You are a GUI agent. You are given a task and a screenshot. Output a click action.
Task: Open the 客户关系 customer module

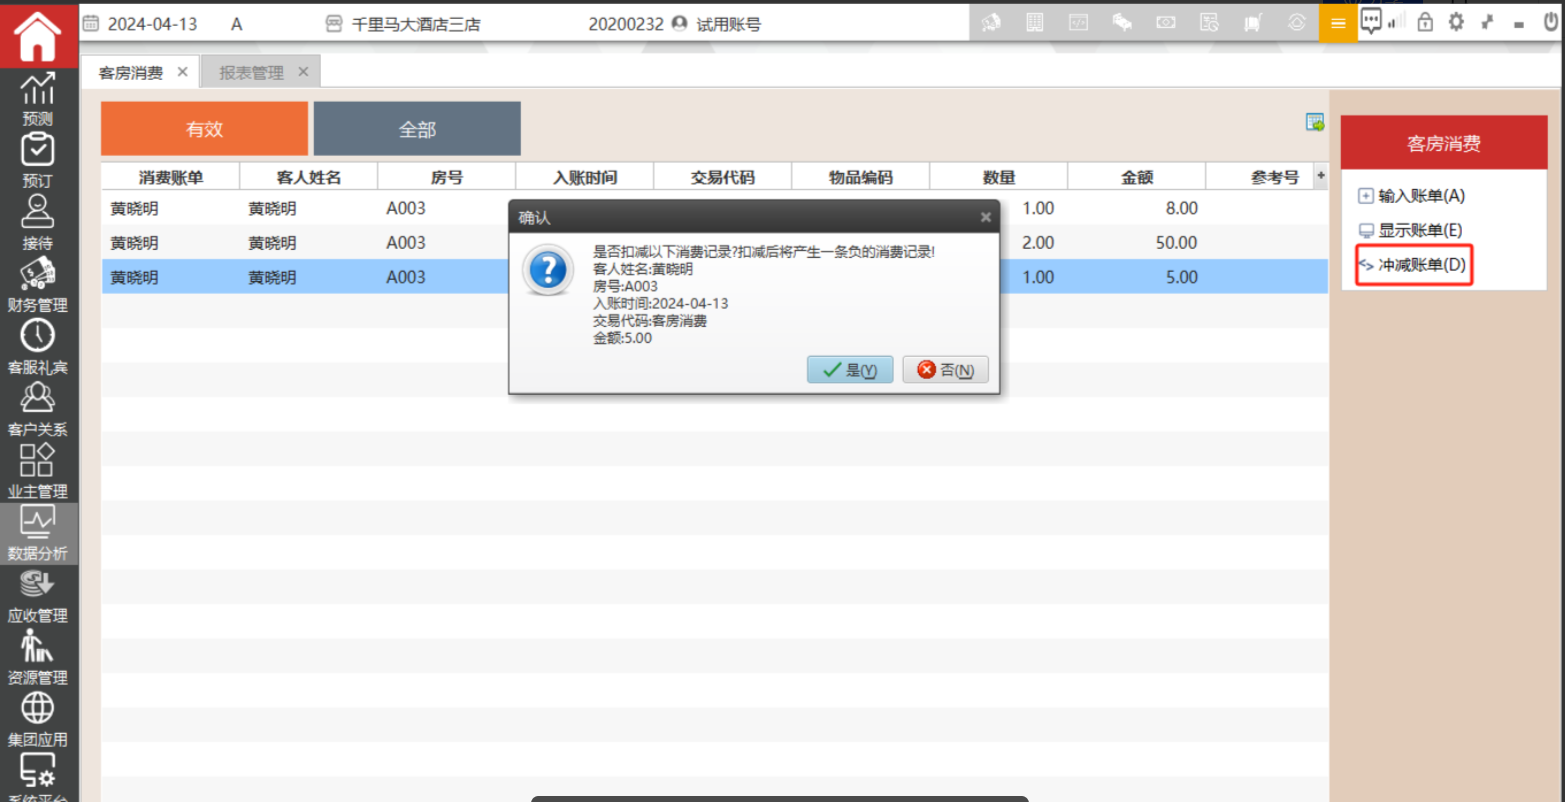point(38,409)
